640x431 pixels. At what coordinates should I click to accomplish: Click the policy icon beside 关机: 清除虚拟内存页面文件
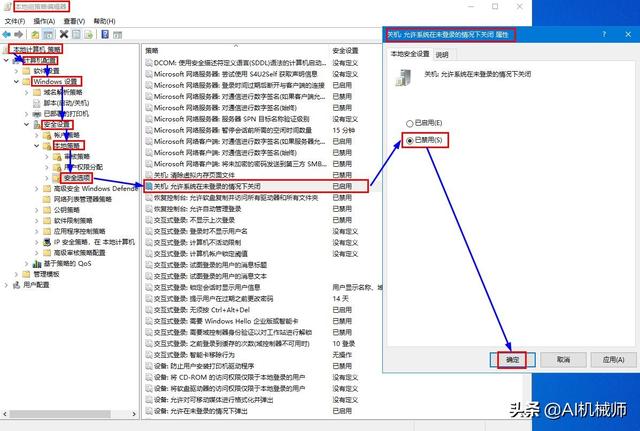point(149,175)
